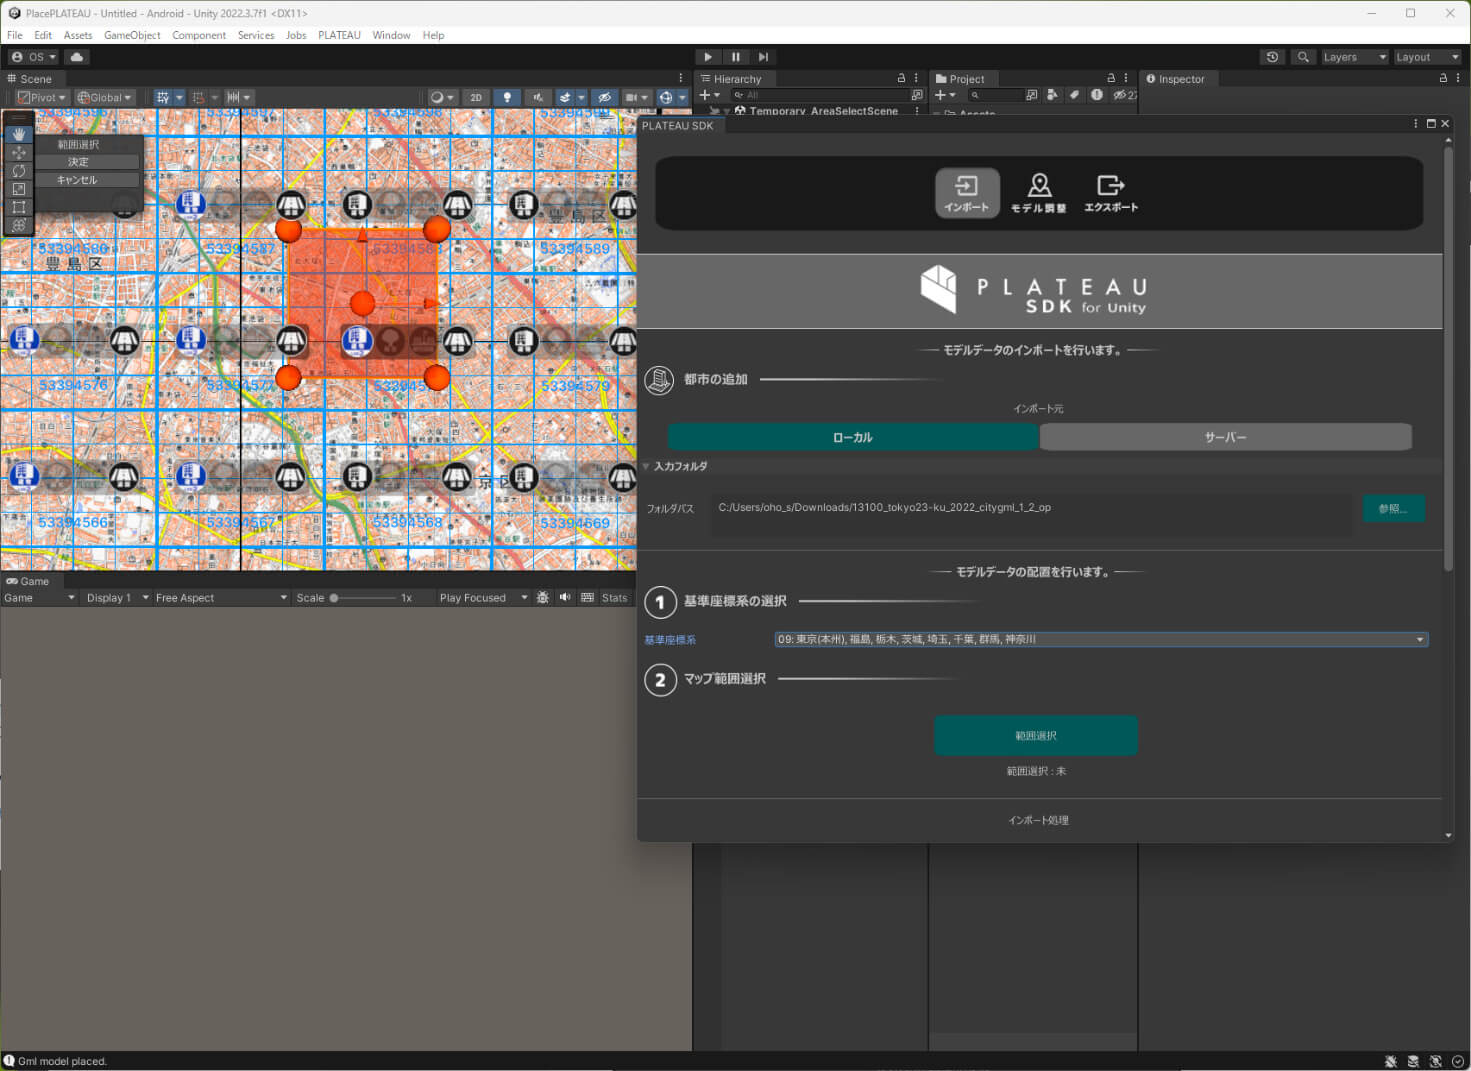Viewport: 1471px width, 1071px height.
Task: Click center orange handle of selection area
Action: [363, 303]
